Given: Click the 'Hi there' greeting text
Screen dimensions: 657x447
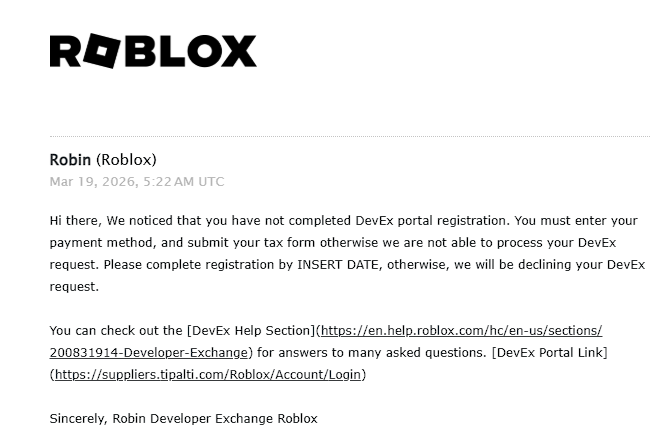Looking at the screenshot, I should (74, 221).
